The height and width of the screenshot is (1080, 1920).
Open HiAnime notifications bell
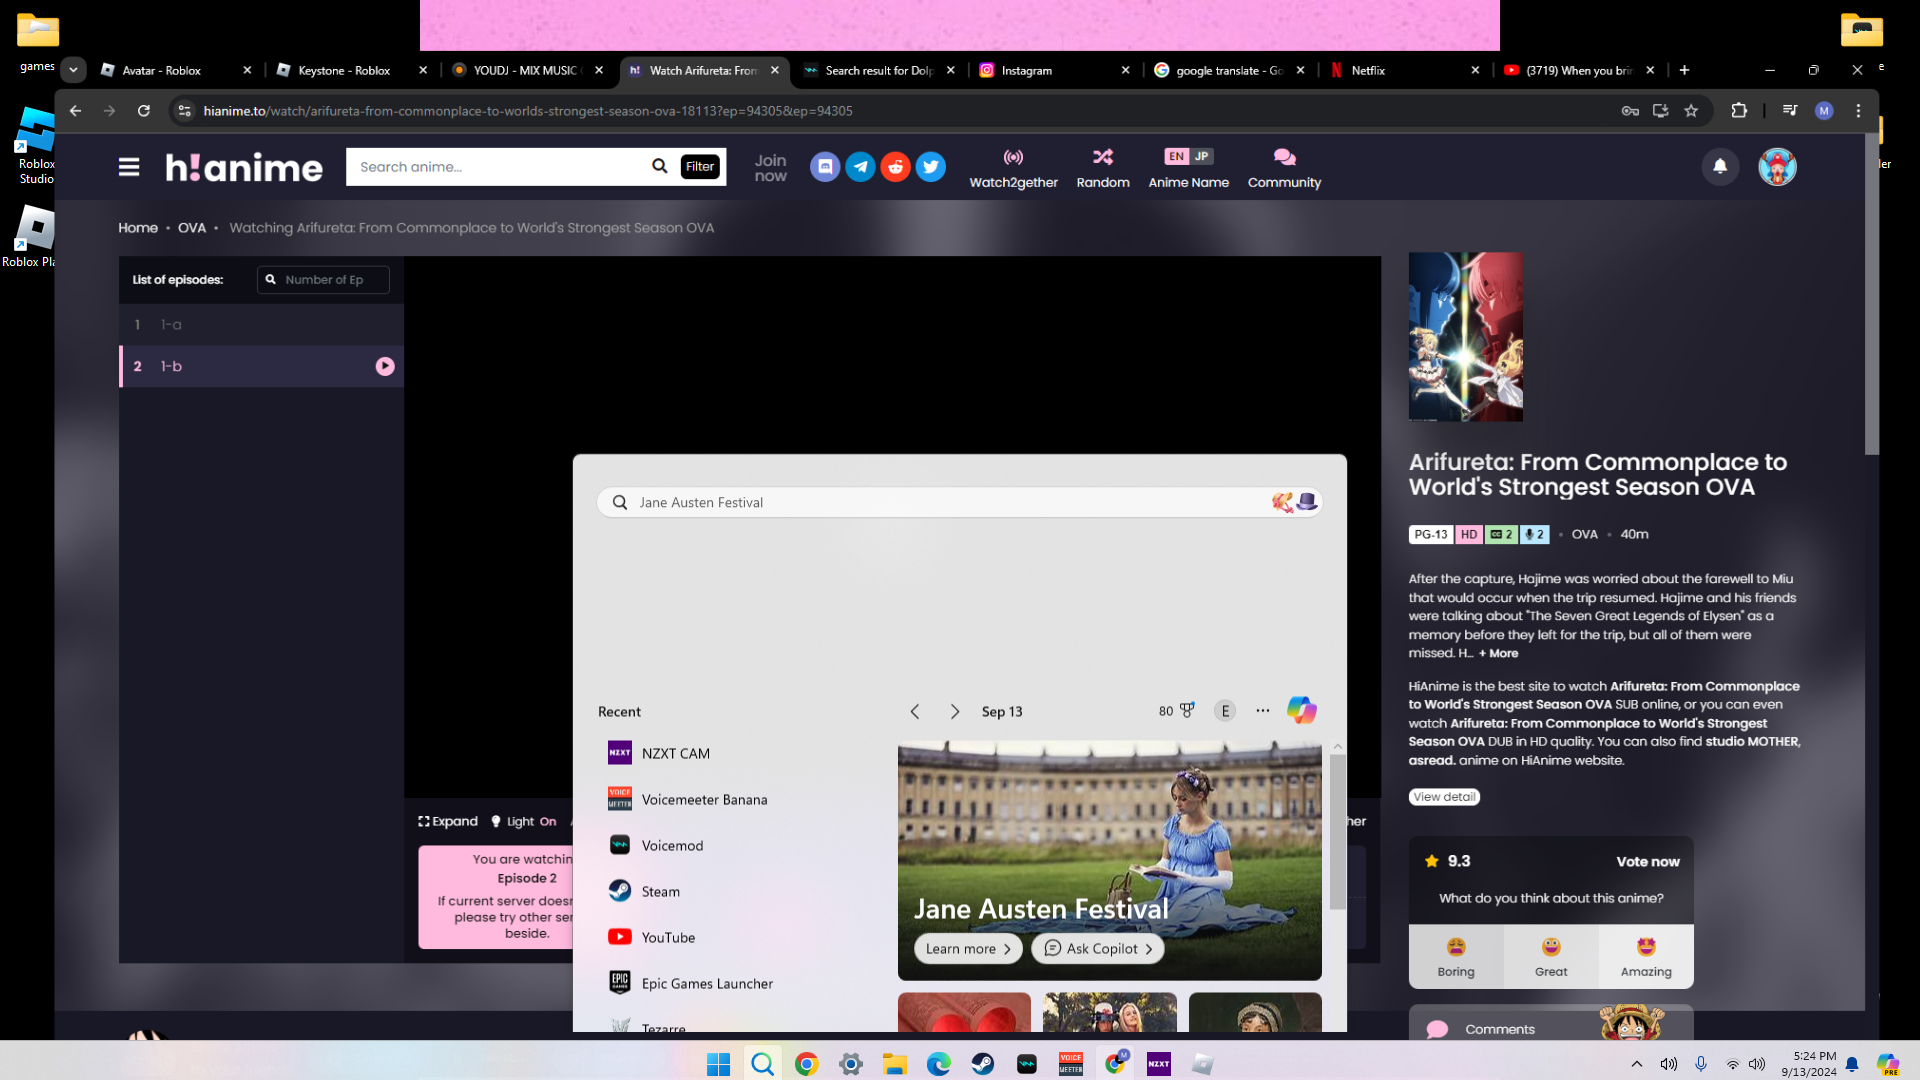point(1720,167)
